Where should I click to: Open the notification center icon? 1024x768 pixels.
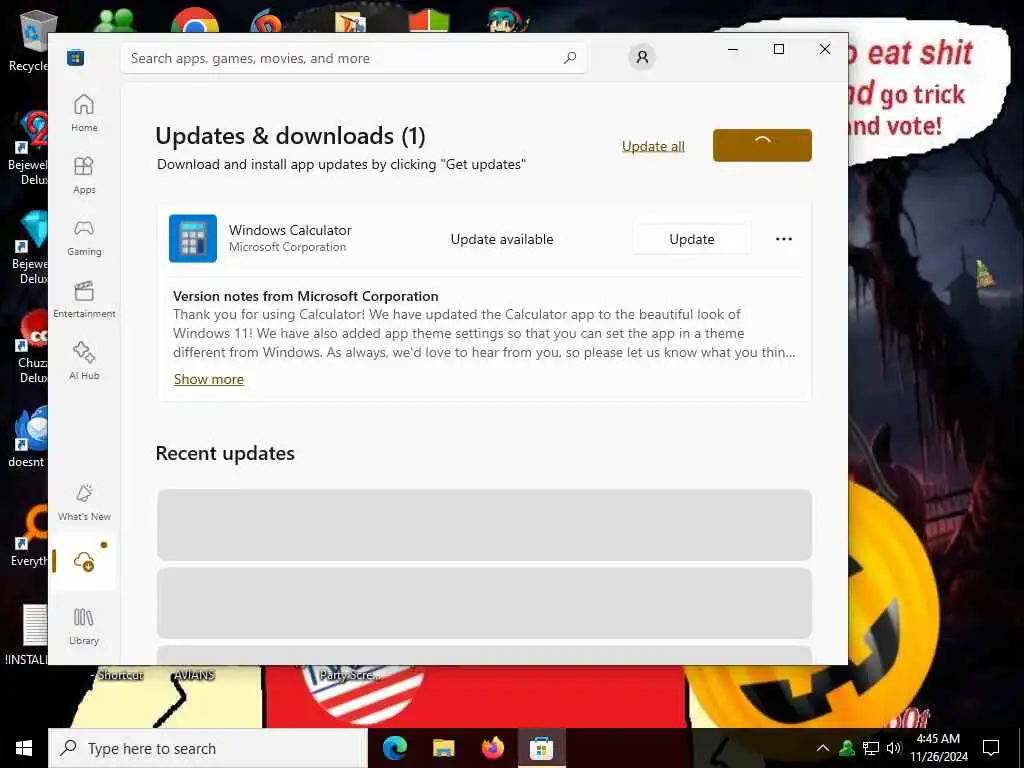tap(991, 748)
